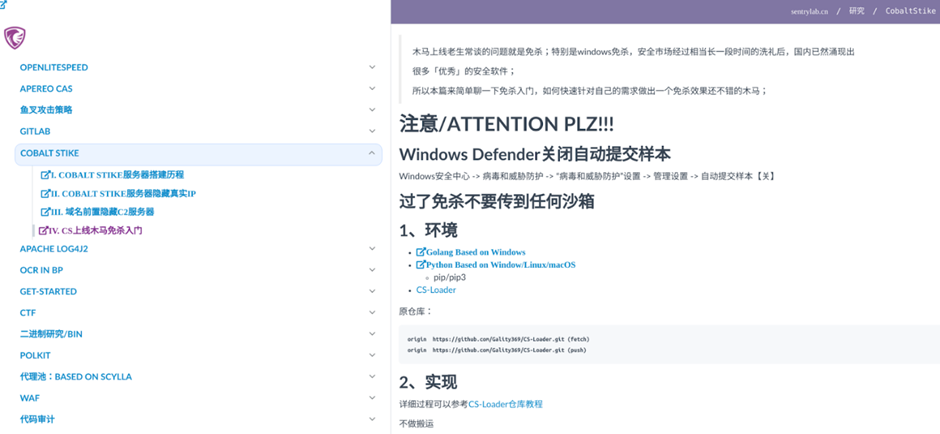
Task: Click the 注意/ATTENTION PLZ!!! heading
Action: [x=506, y=125]
